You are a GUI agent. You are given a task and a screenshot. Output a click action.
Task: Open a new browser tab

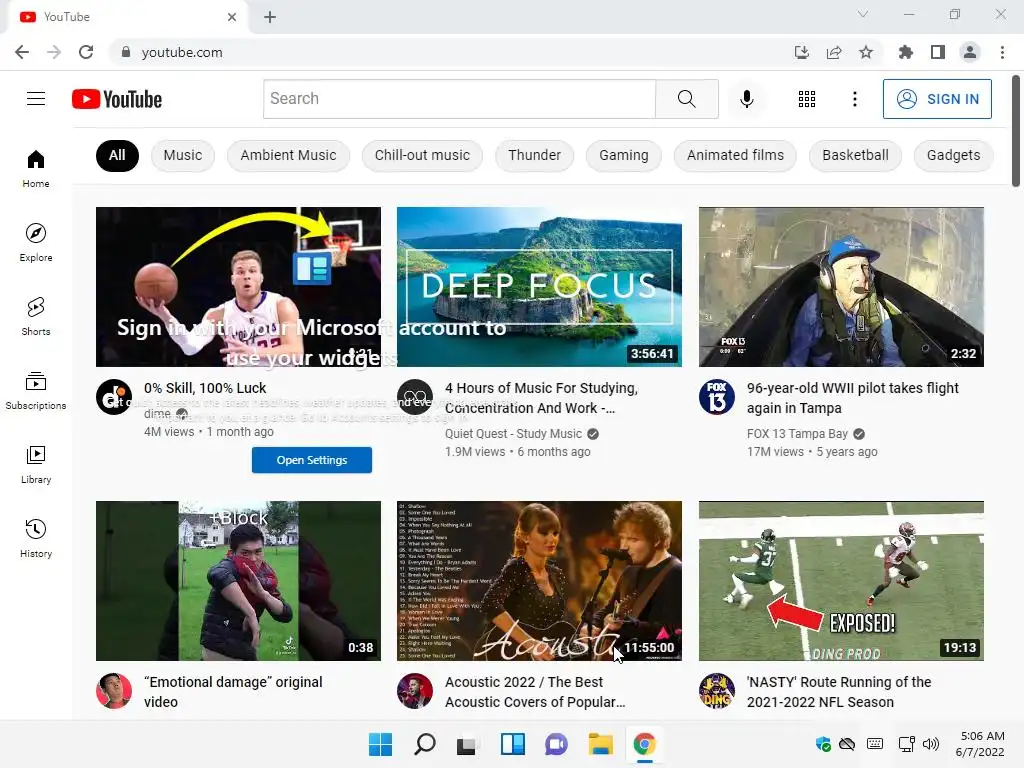[270, 17]
